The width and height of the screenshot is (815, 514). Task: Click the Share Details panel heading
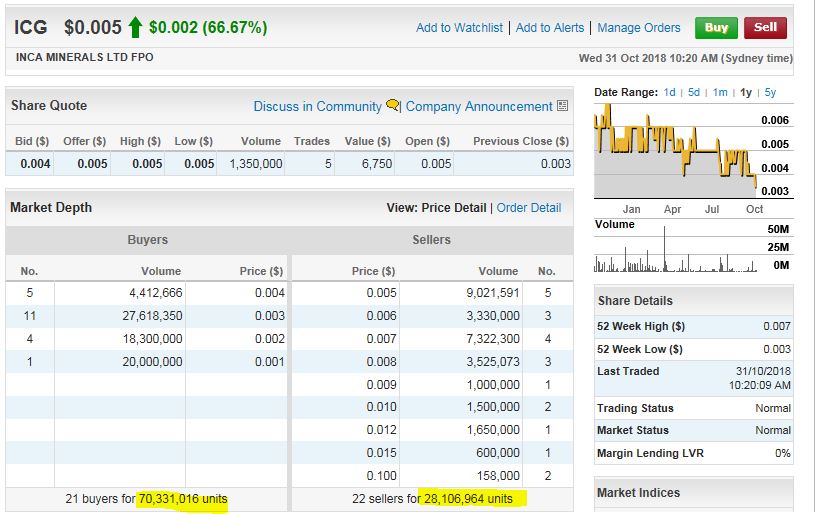tap(635, 301)
